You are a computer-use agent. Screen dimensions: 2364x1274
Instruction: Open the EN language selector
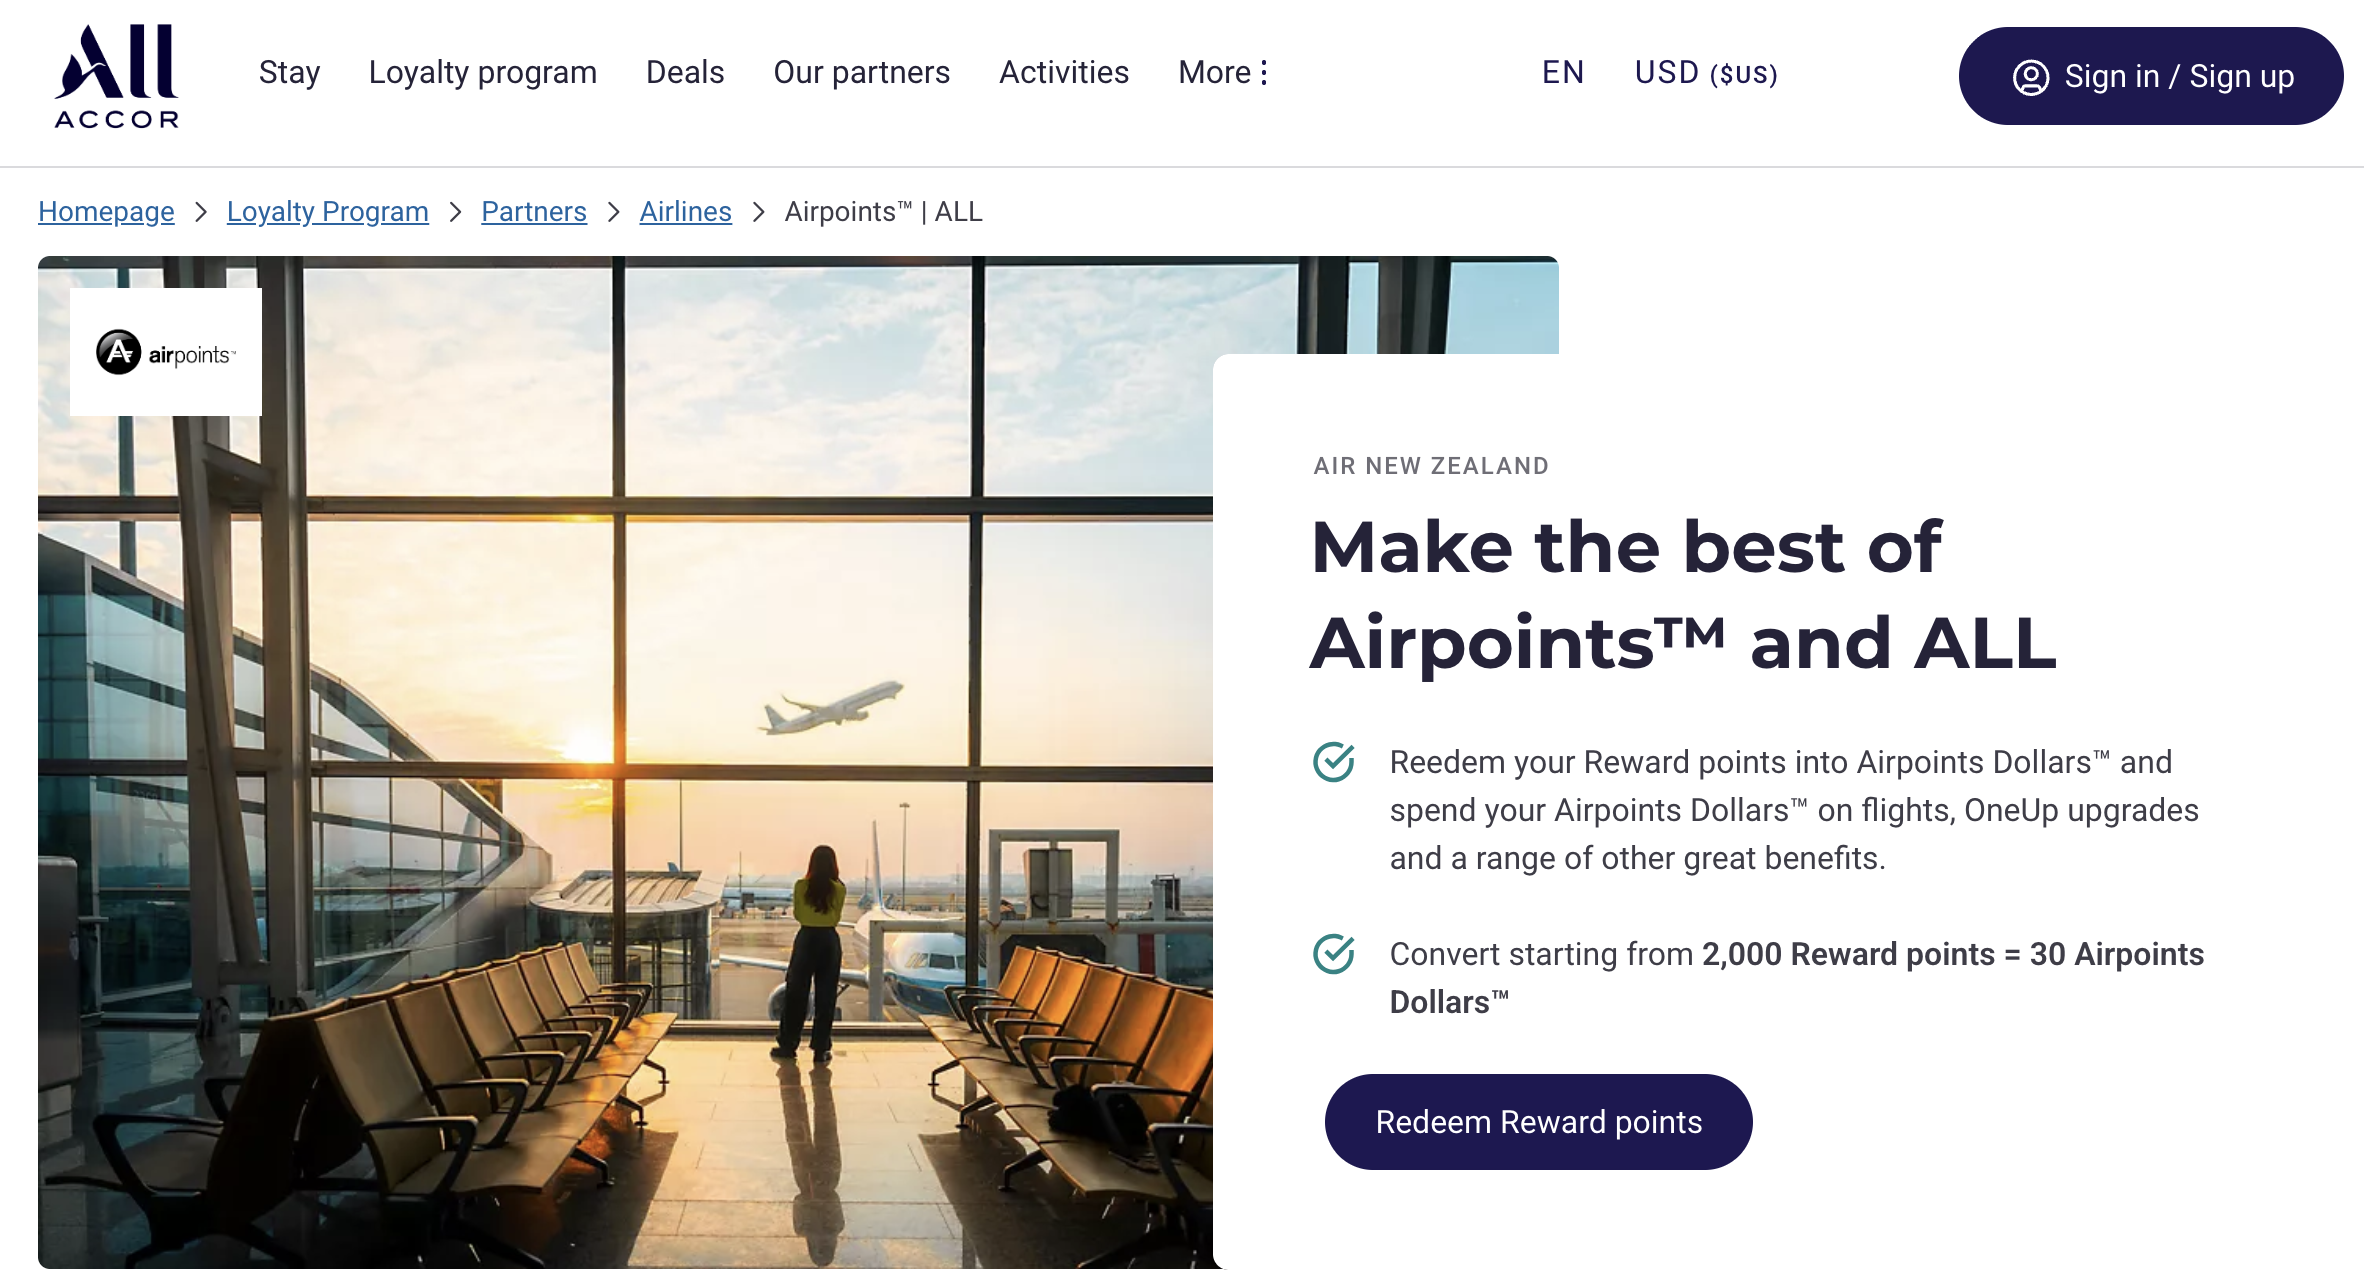(1563, 73)
